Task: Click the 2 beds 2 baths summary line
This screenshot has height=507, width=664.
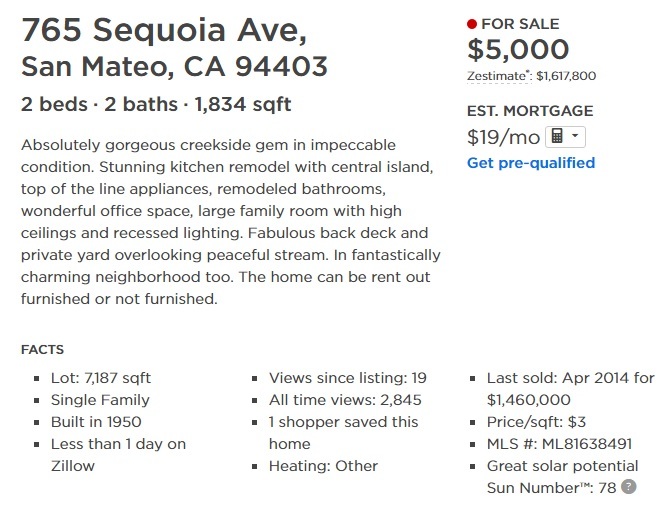Action: click(156, 104)
